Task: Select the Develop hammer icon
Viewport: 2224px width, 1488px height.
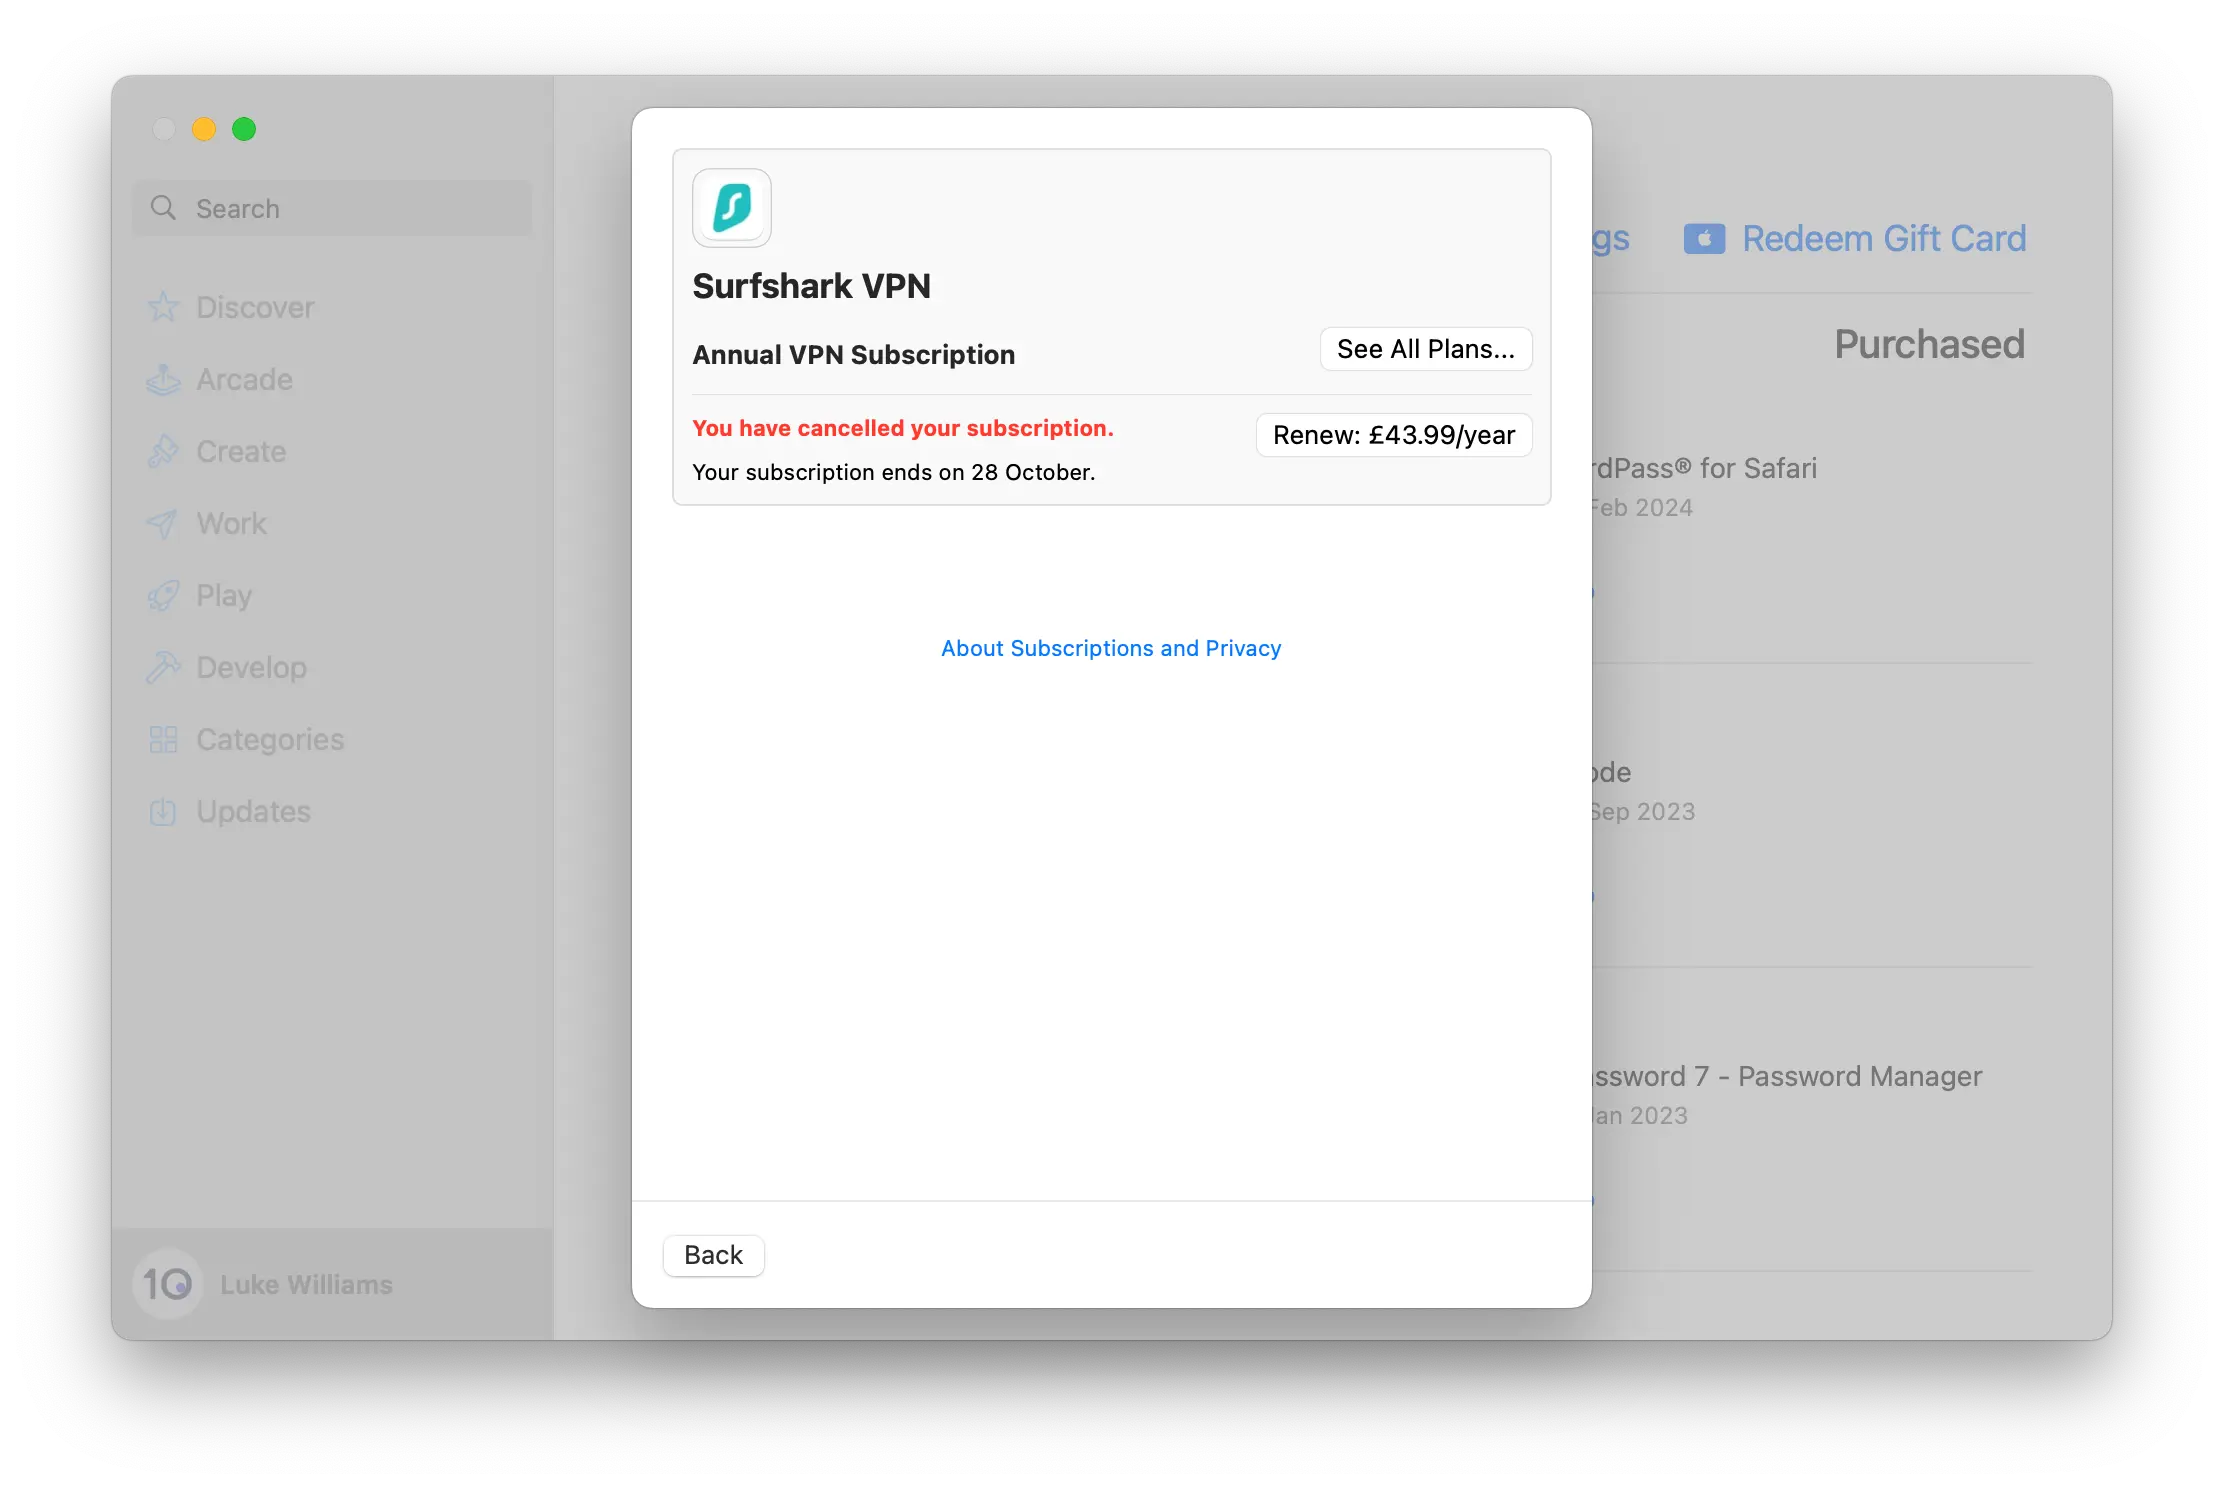Action: pos(164,667)
